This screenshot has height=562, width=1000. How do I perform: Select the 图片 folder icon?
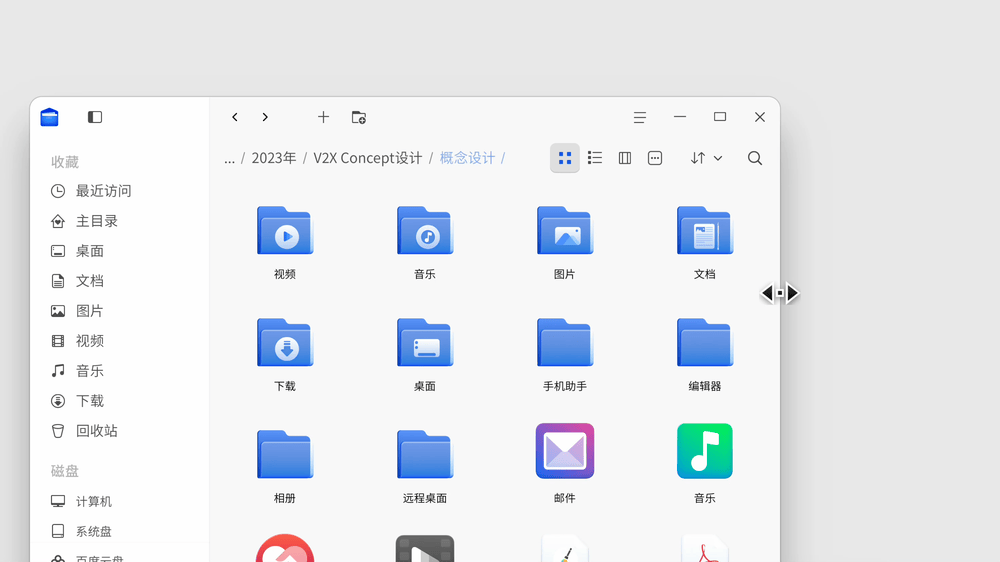[x=565, y=230]
